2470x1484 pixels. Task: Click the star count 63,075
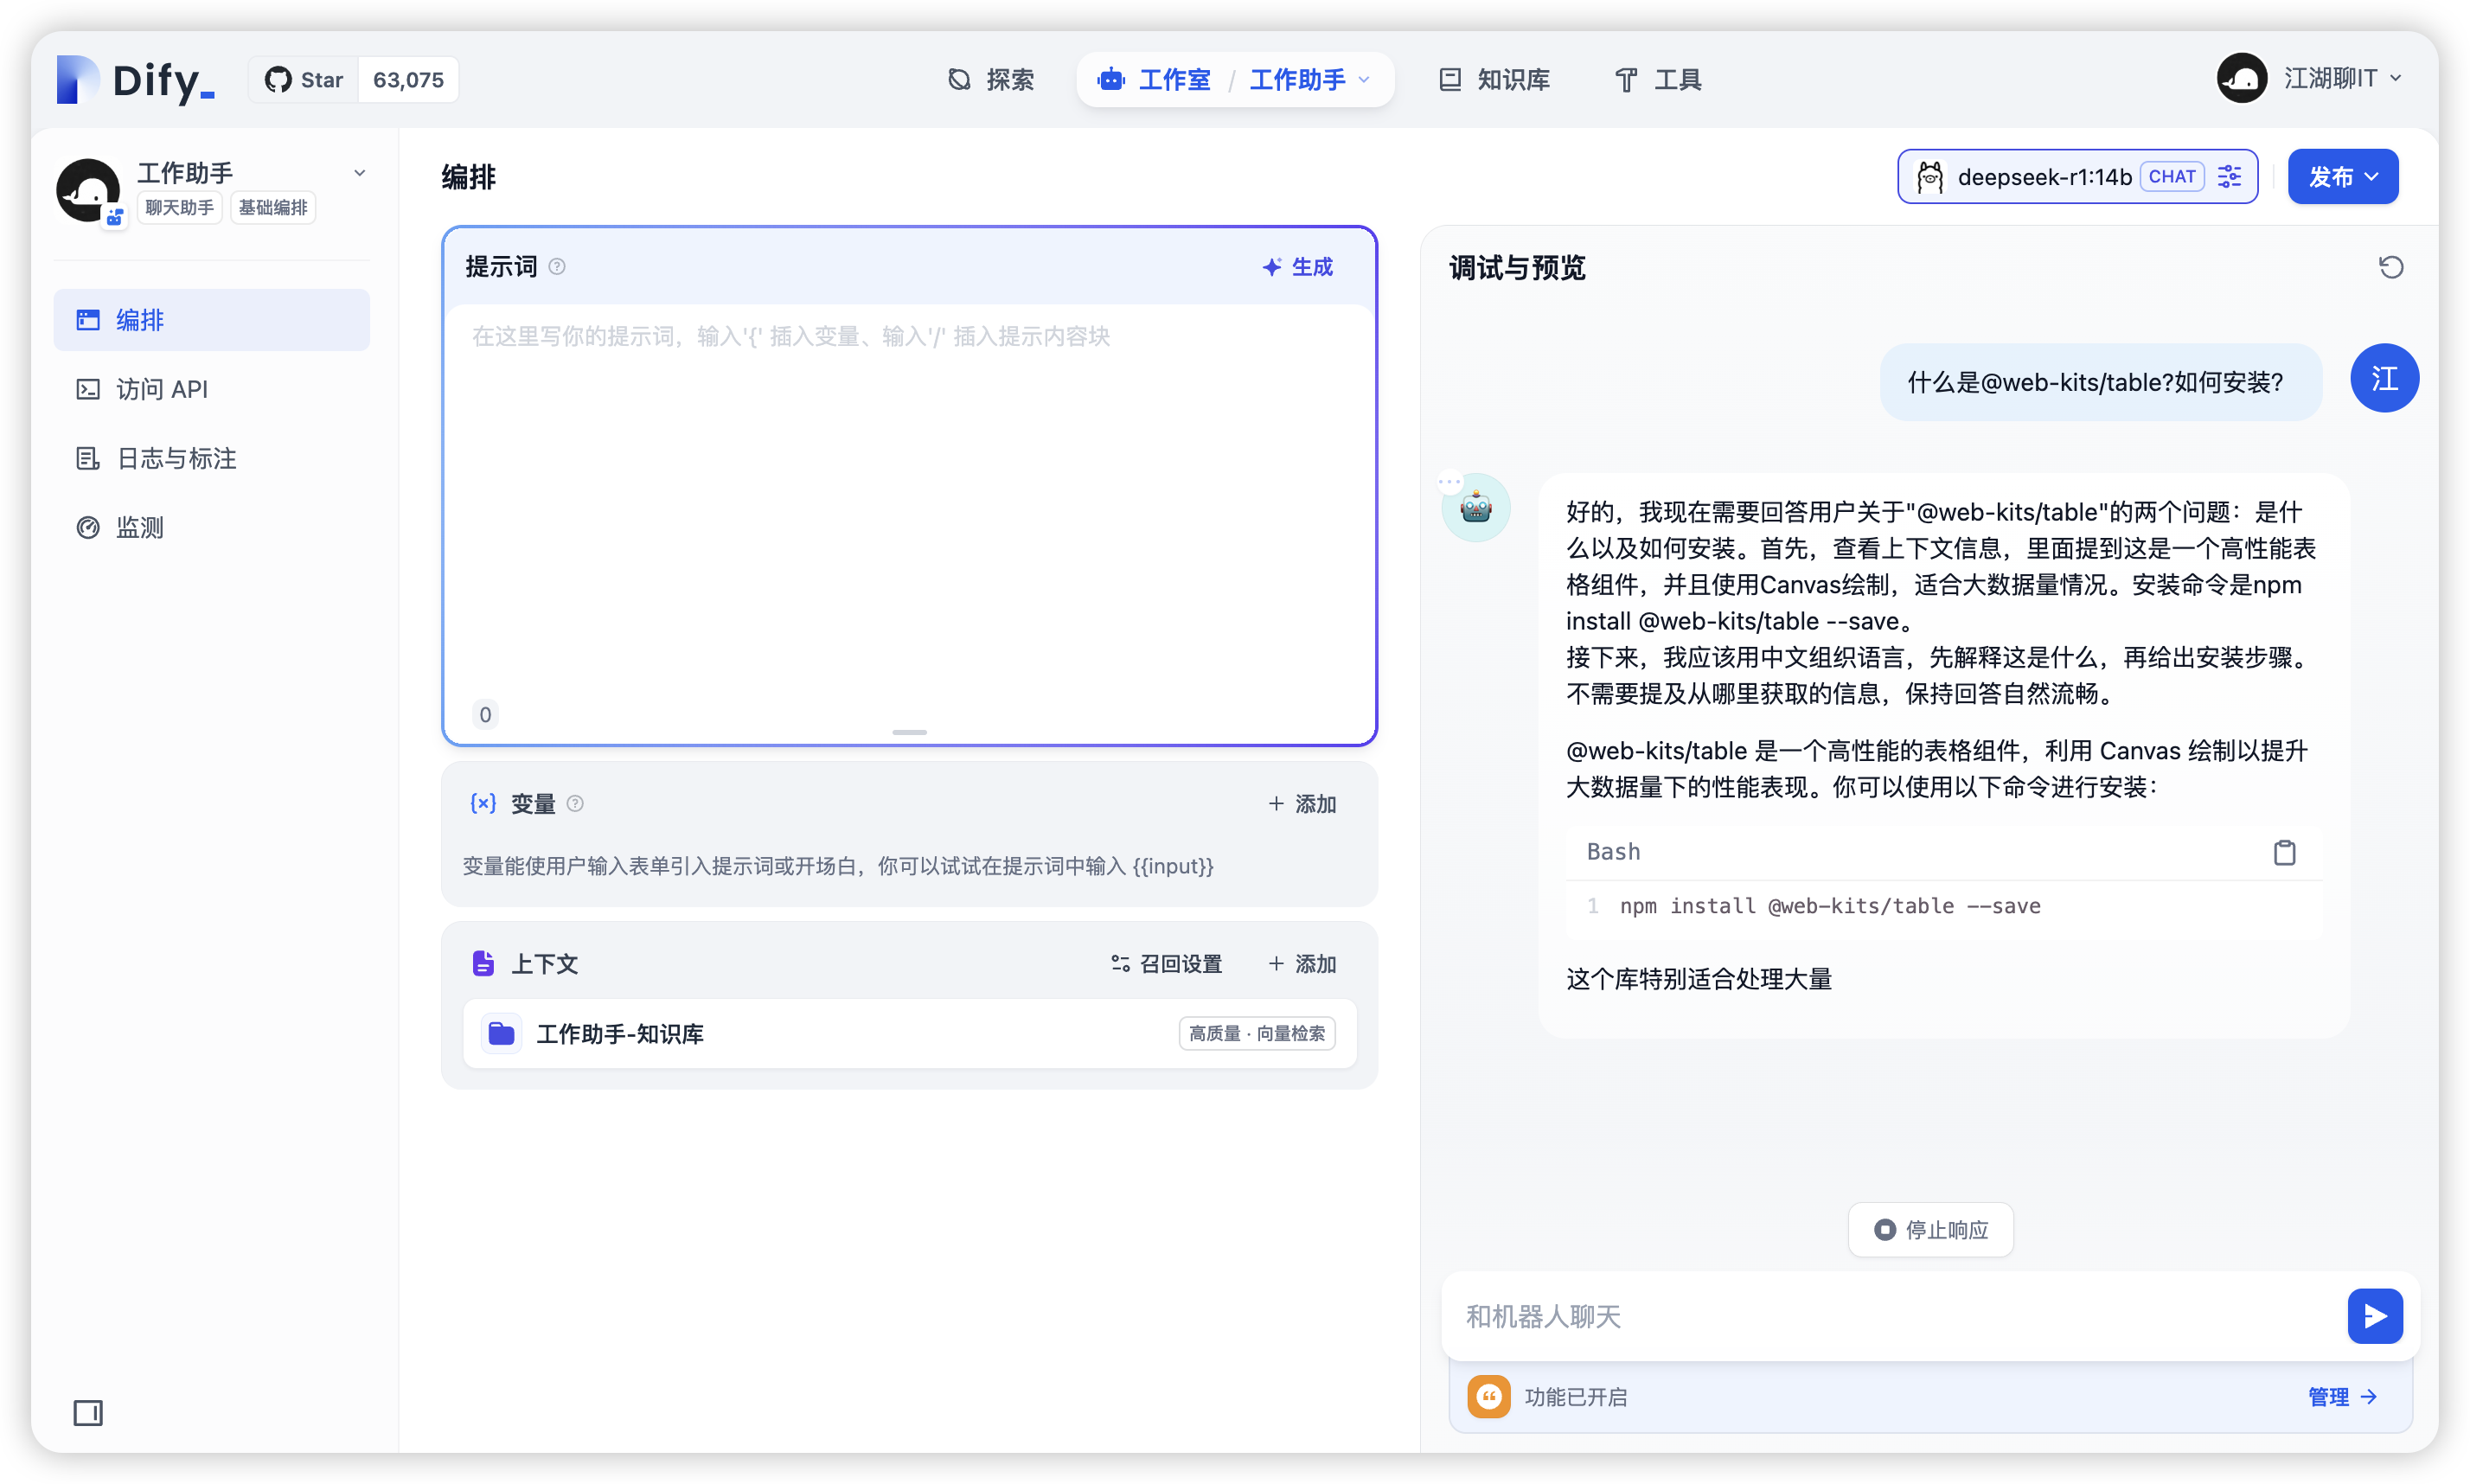pyautogui.click(x=408, y=80)
